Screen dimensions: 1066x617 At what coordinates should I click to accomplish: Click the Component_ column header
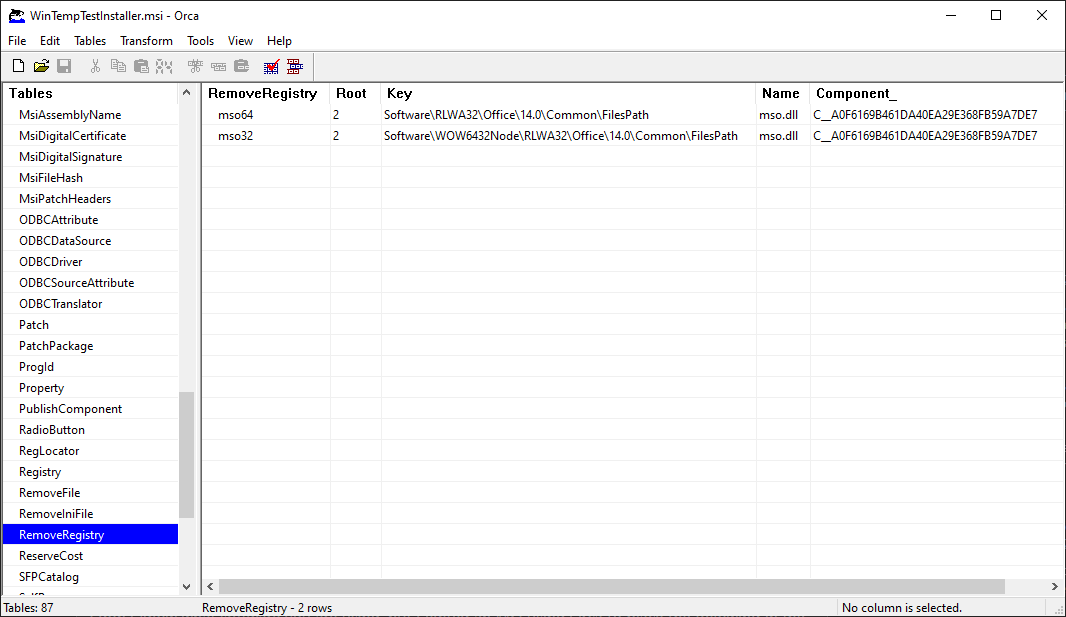click(937, 93)
